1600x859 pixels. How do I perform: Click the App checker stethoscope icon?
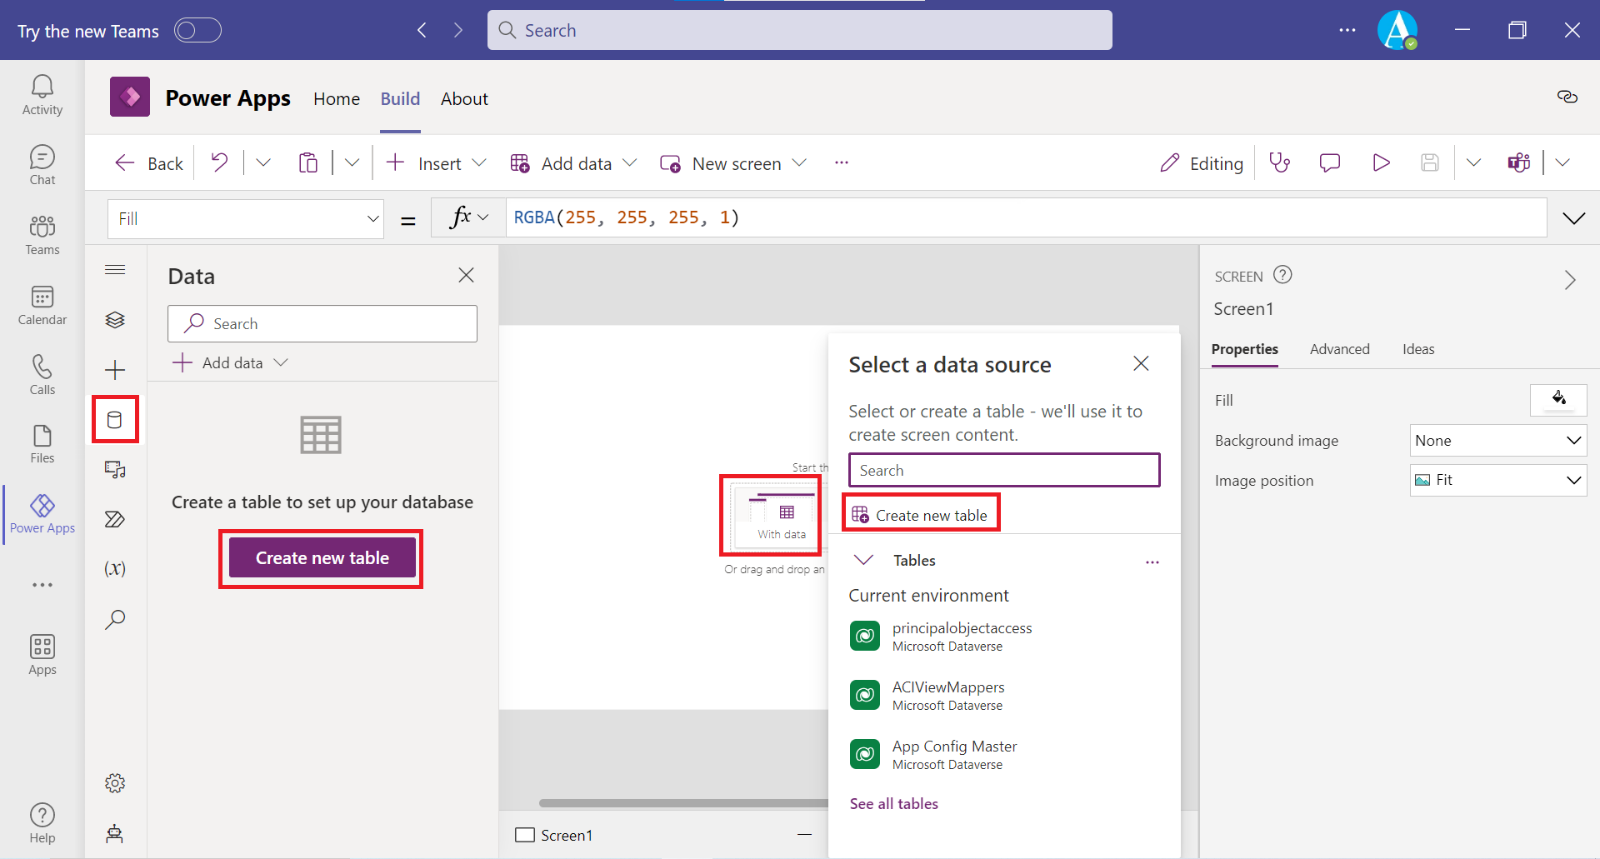tap(1280, 163)
